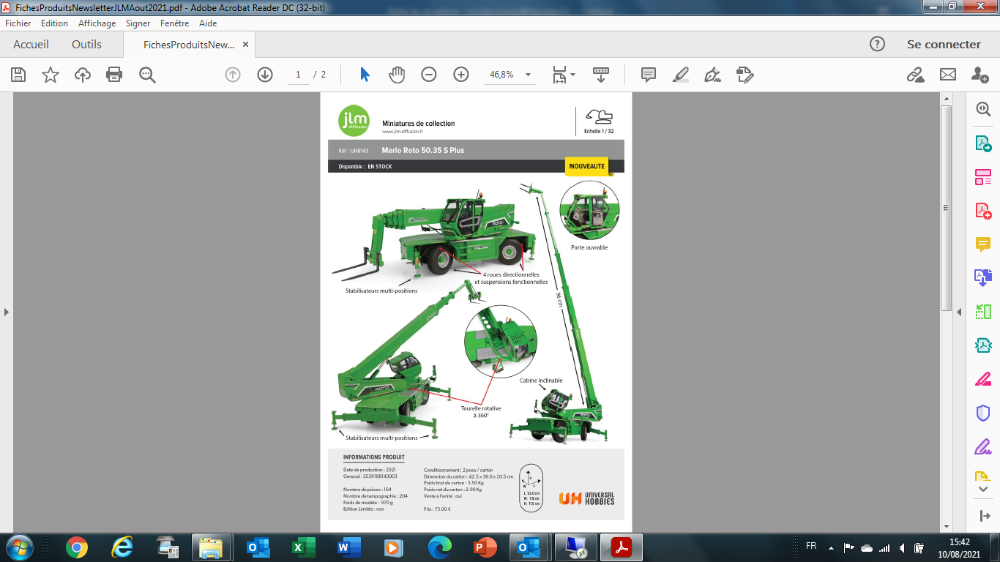Bookmark the file with the star icon
Screen dimensions: 1000x562
pos(50,75)
